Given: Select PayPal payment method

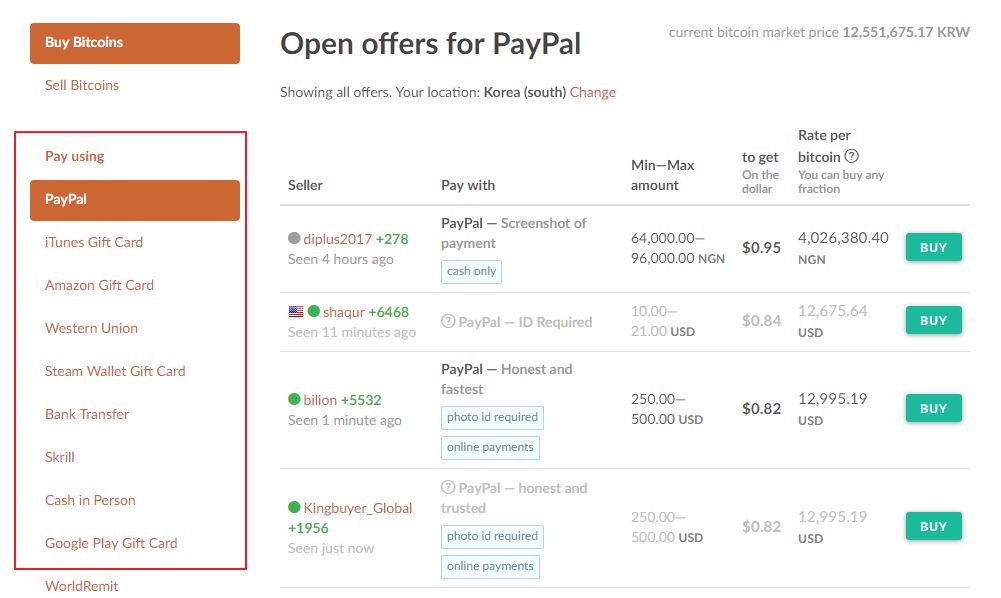Looking at the screenshot, I should (x=135, y=200).
